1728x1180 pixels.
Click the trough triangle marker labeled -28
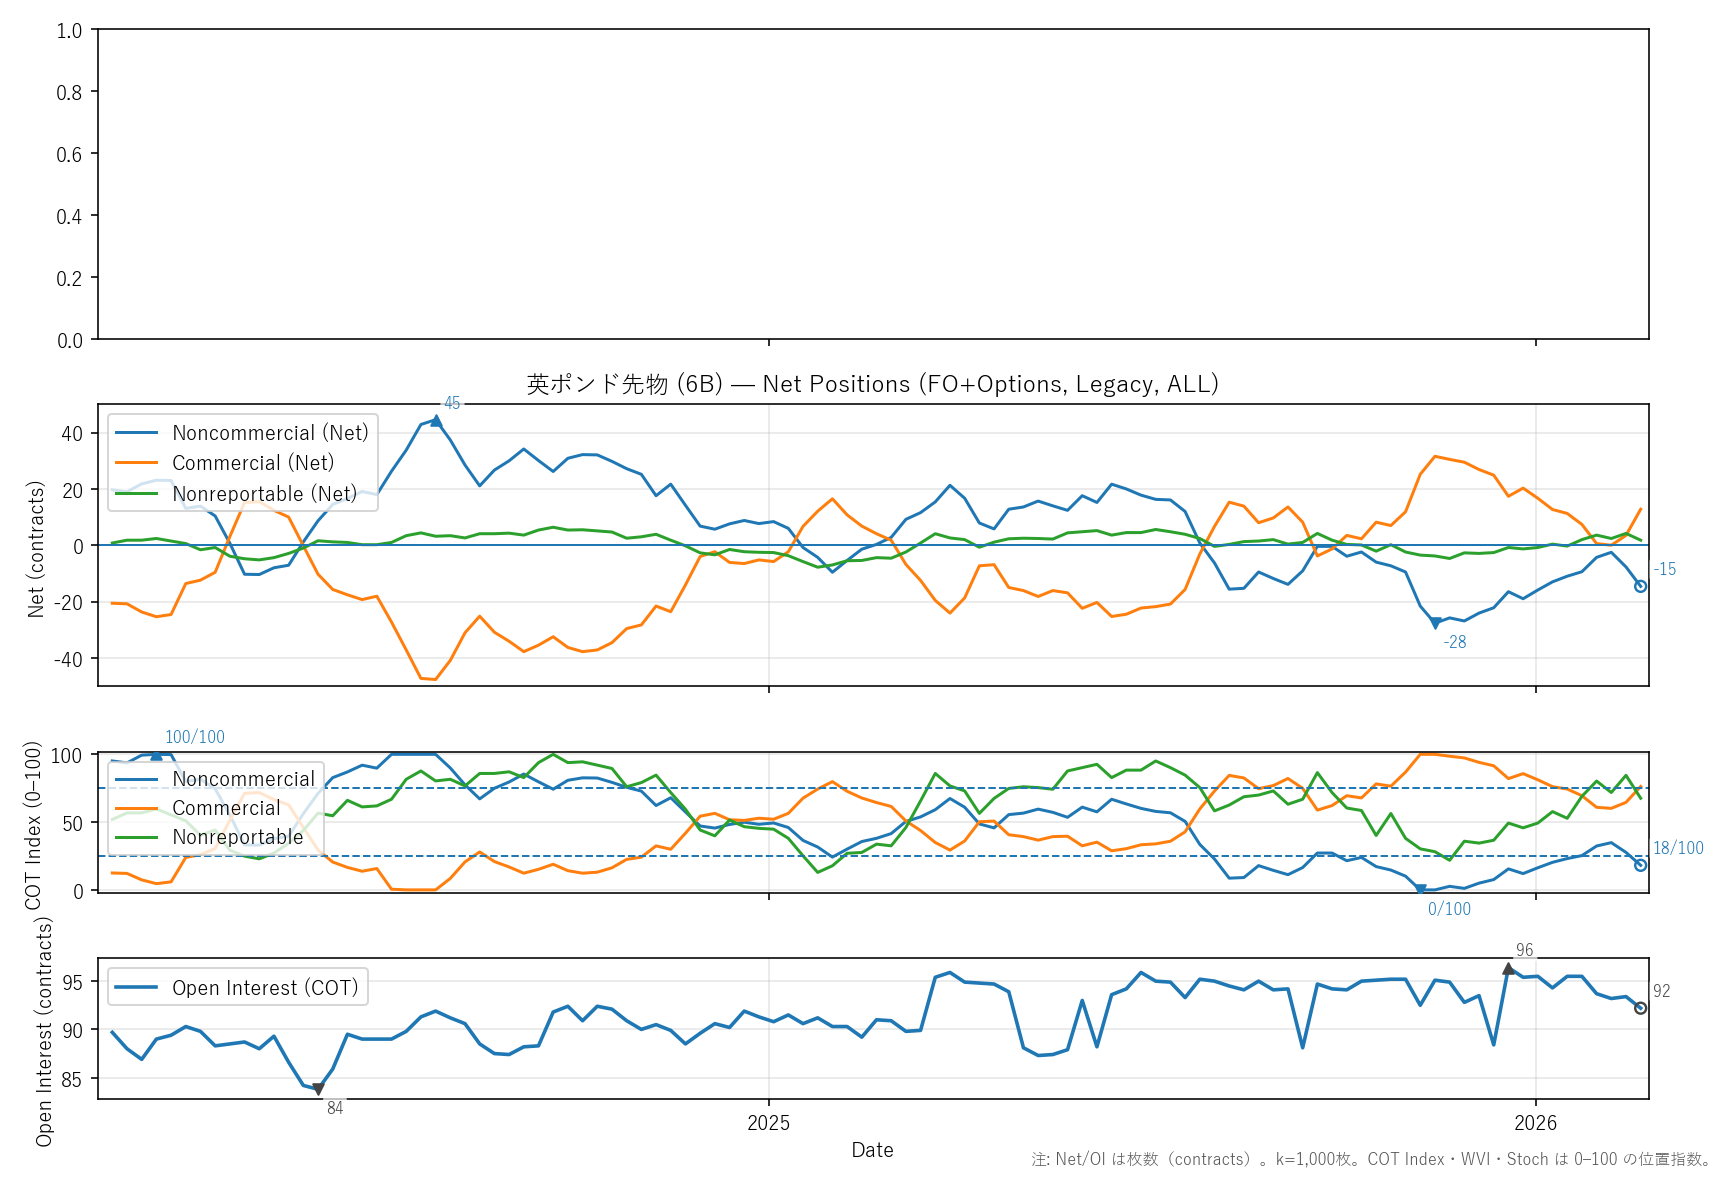tap(1435, 624)
